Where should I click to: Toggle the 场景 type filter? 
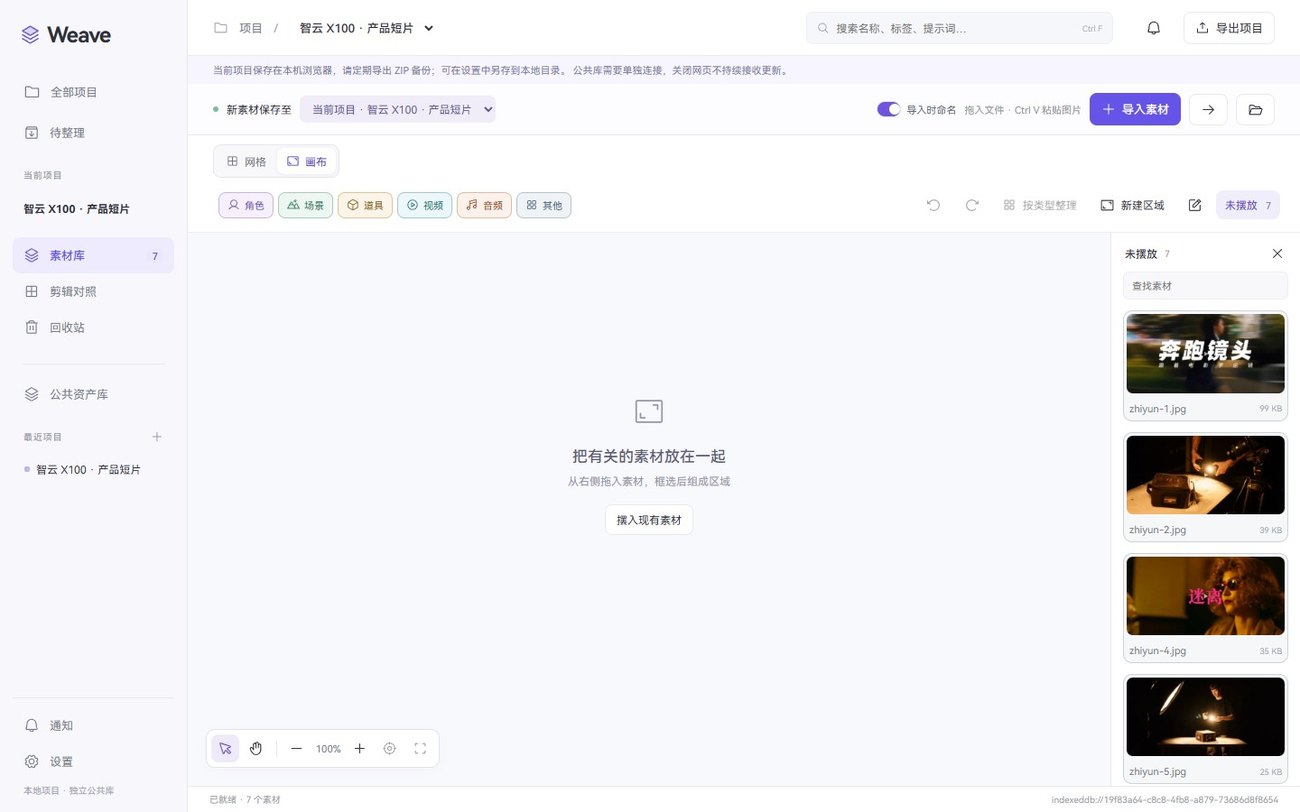click(x=305, y=205)
